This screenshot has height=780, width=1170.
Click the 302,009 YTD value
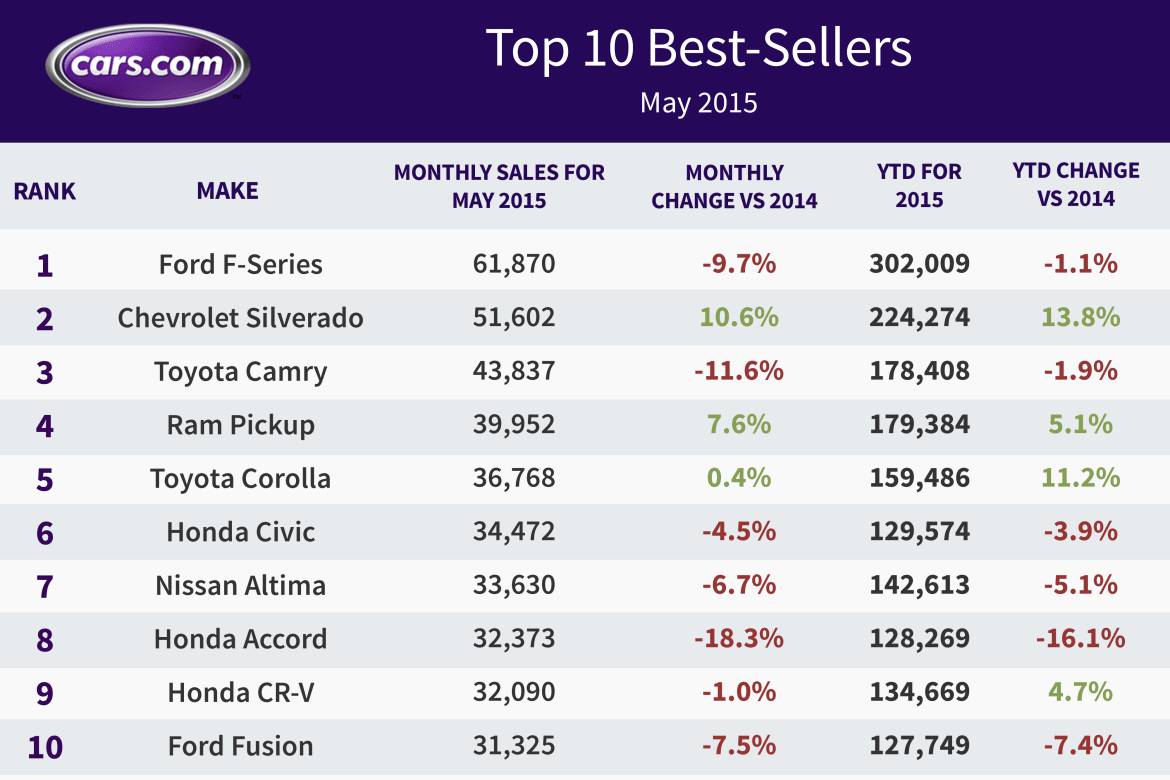(919, 263)
